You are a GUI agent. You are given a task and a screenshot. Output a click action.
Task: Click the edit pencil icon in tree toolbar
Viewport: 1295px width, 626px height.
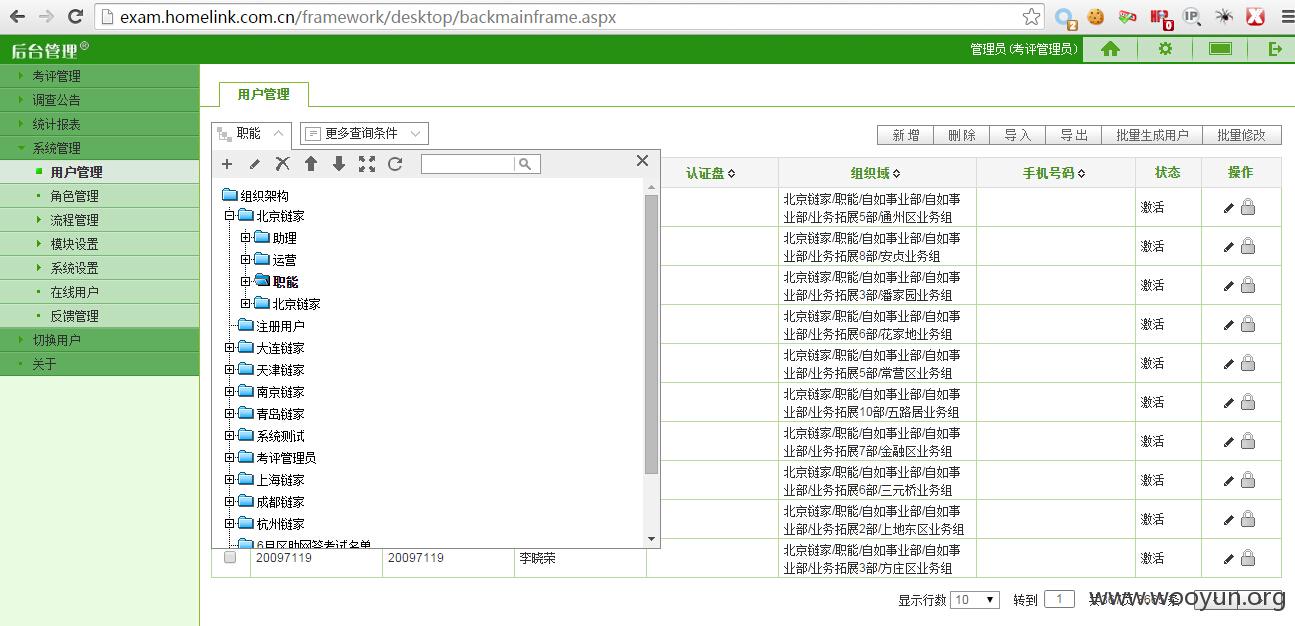click(255, 164)
